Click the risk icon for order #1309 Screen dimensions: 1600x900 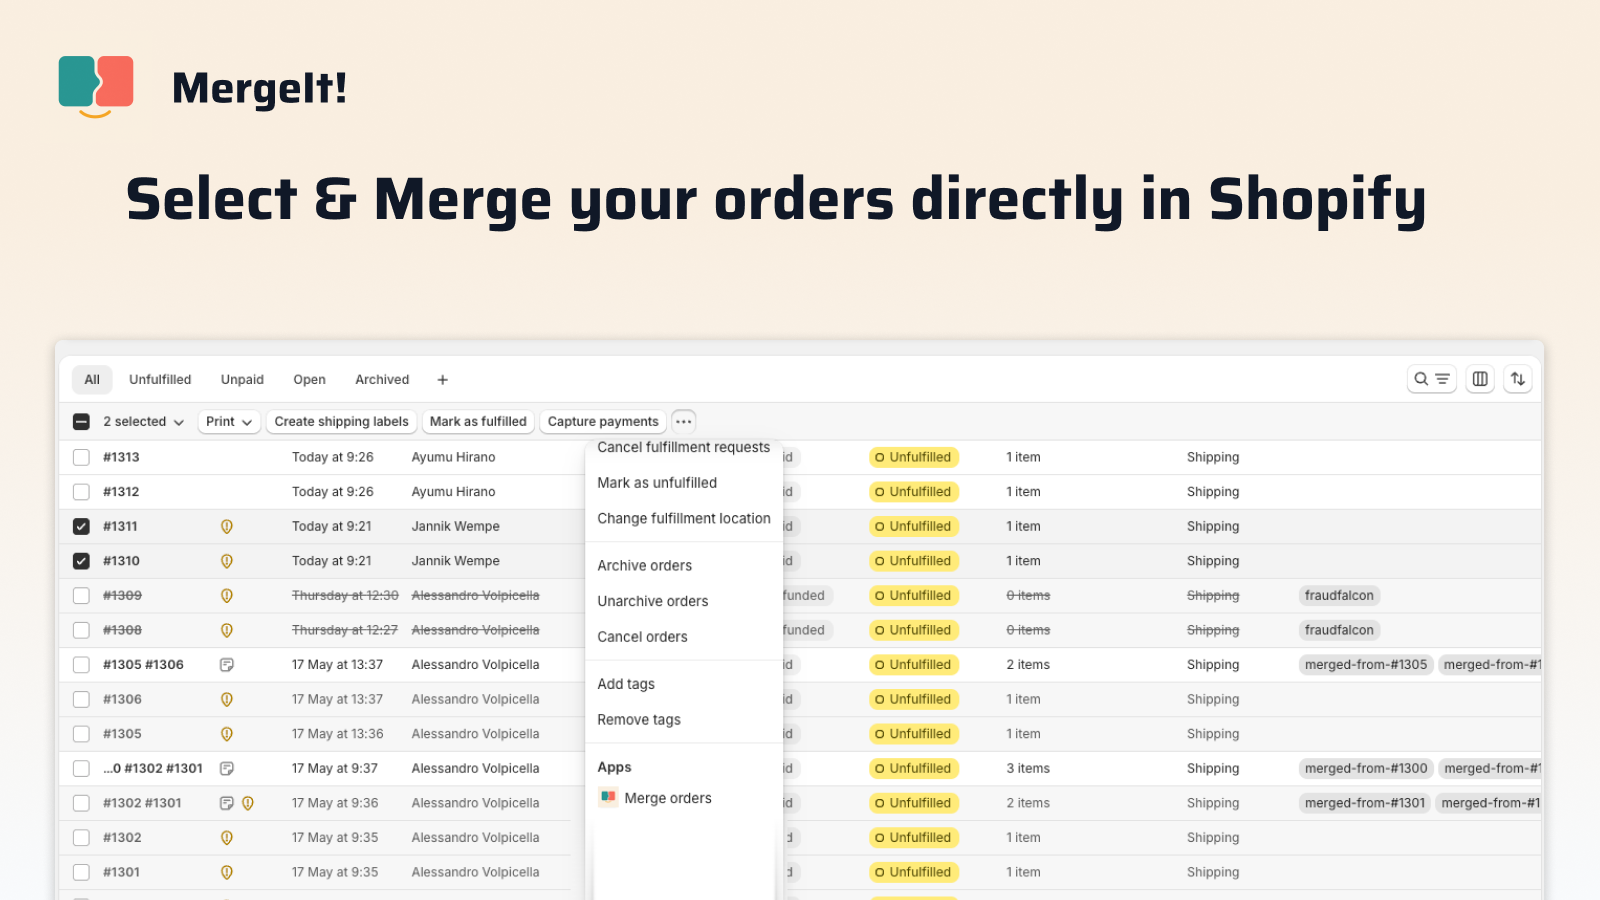[x=227, y=595]
